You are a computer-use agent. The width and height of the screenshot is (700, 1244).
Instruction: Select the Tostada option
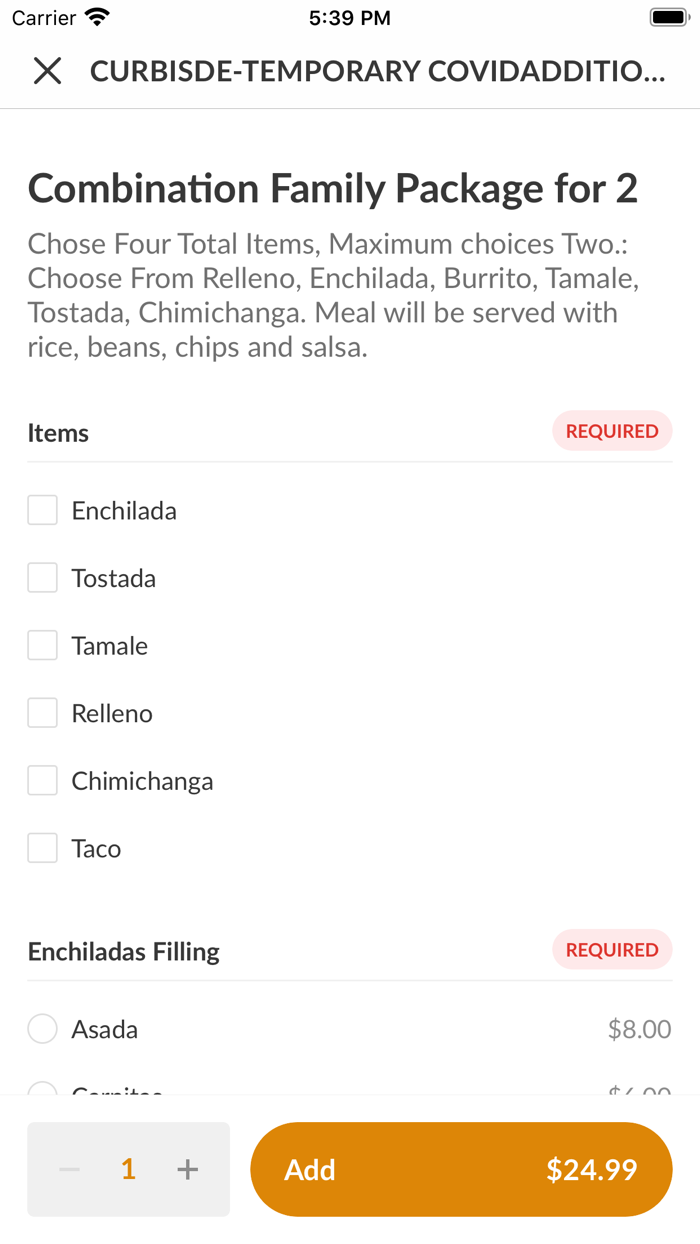coord(42,577)
